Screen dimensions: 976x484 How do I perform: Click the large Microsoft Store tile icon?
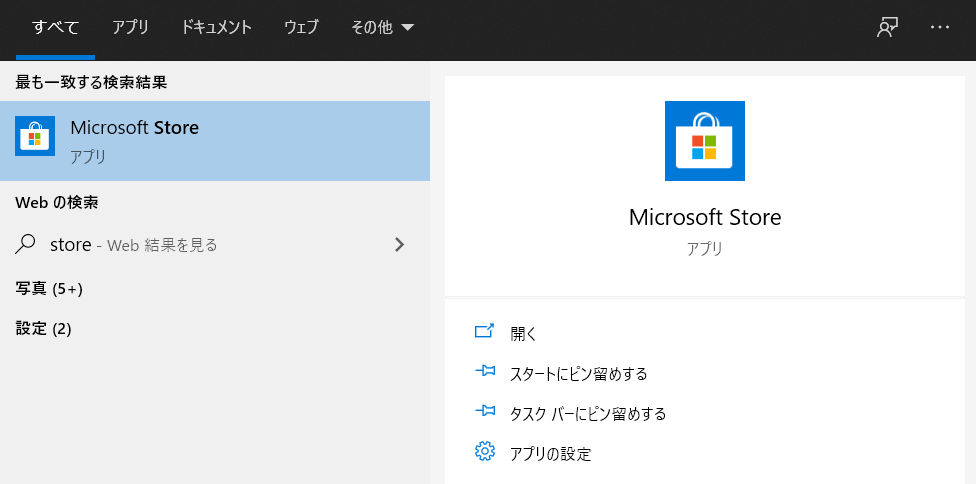click(x=705, y=141)
